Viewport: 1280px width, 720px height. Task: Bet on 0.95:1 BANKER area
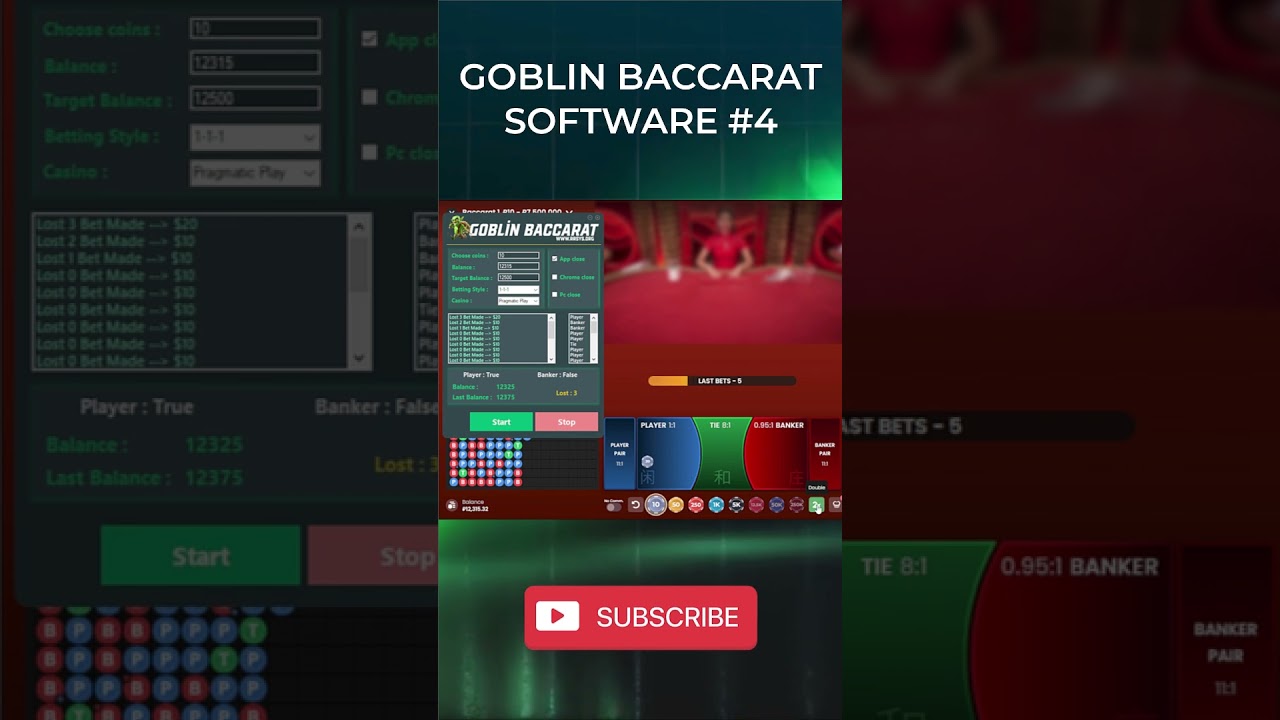coord(777,452)
